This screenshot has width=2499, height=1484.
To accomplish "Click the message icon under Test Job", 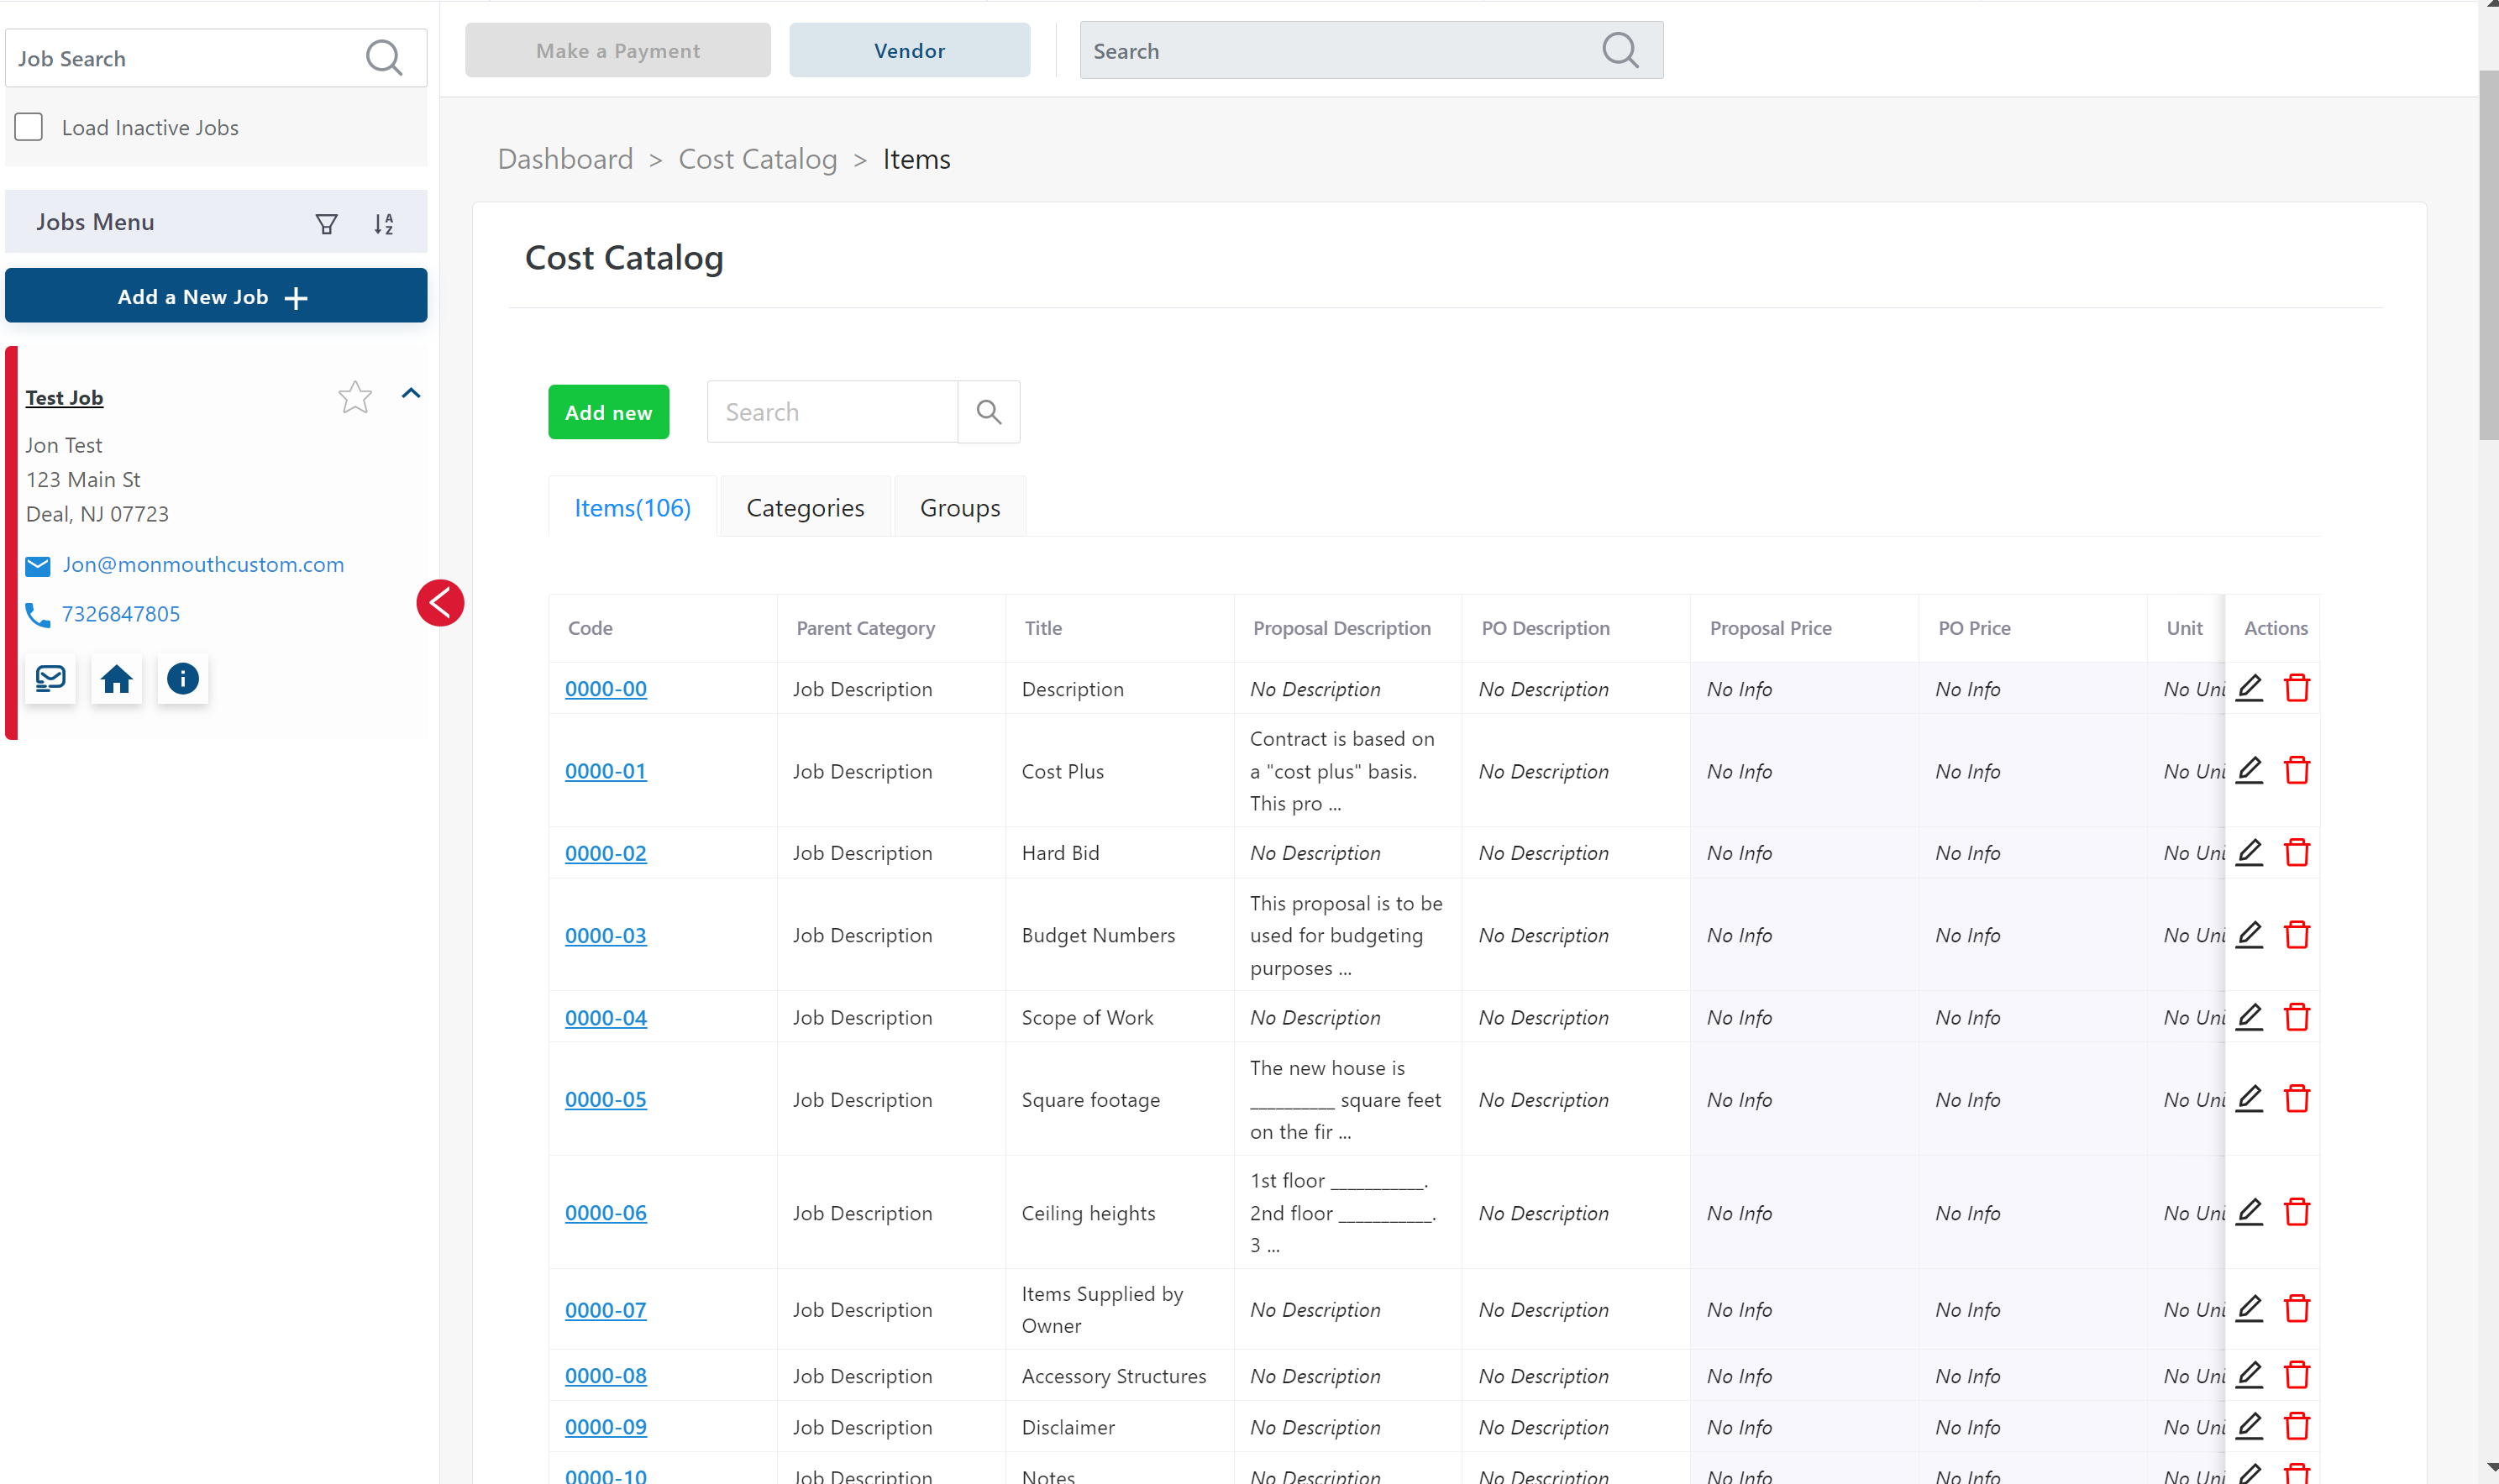I will (50, 680).
